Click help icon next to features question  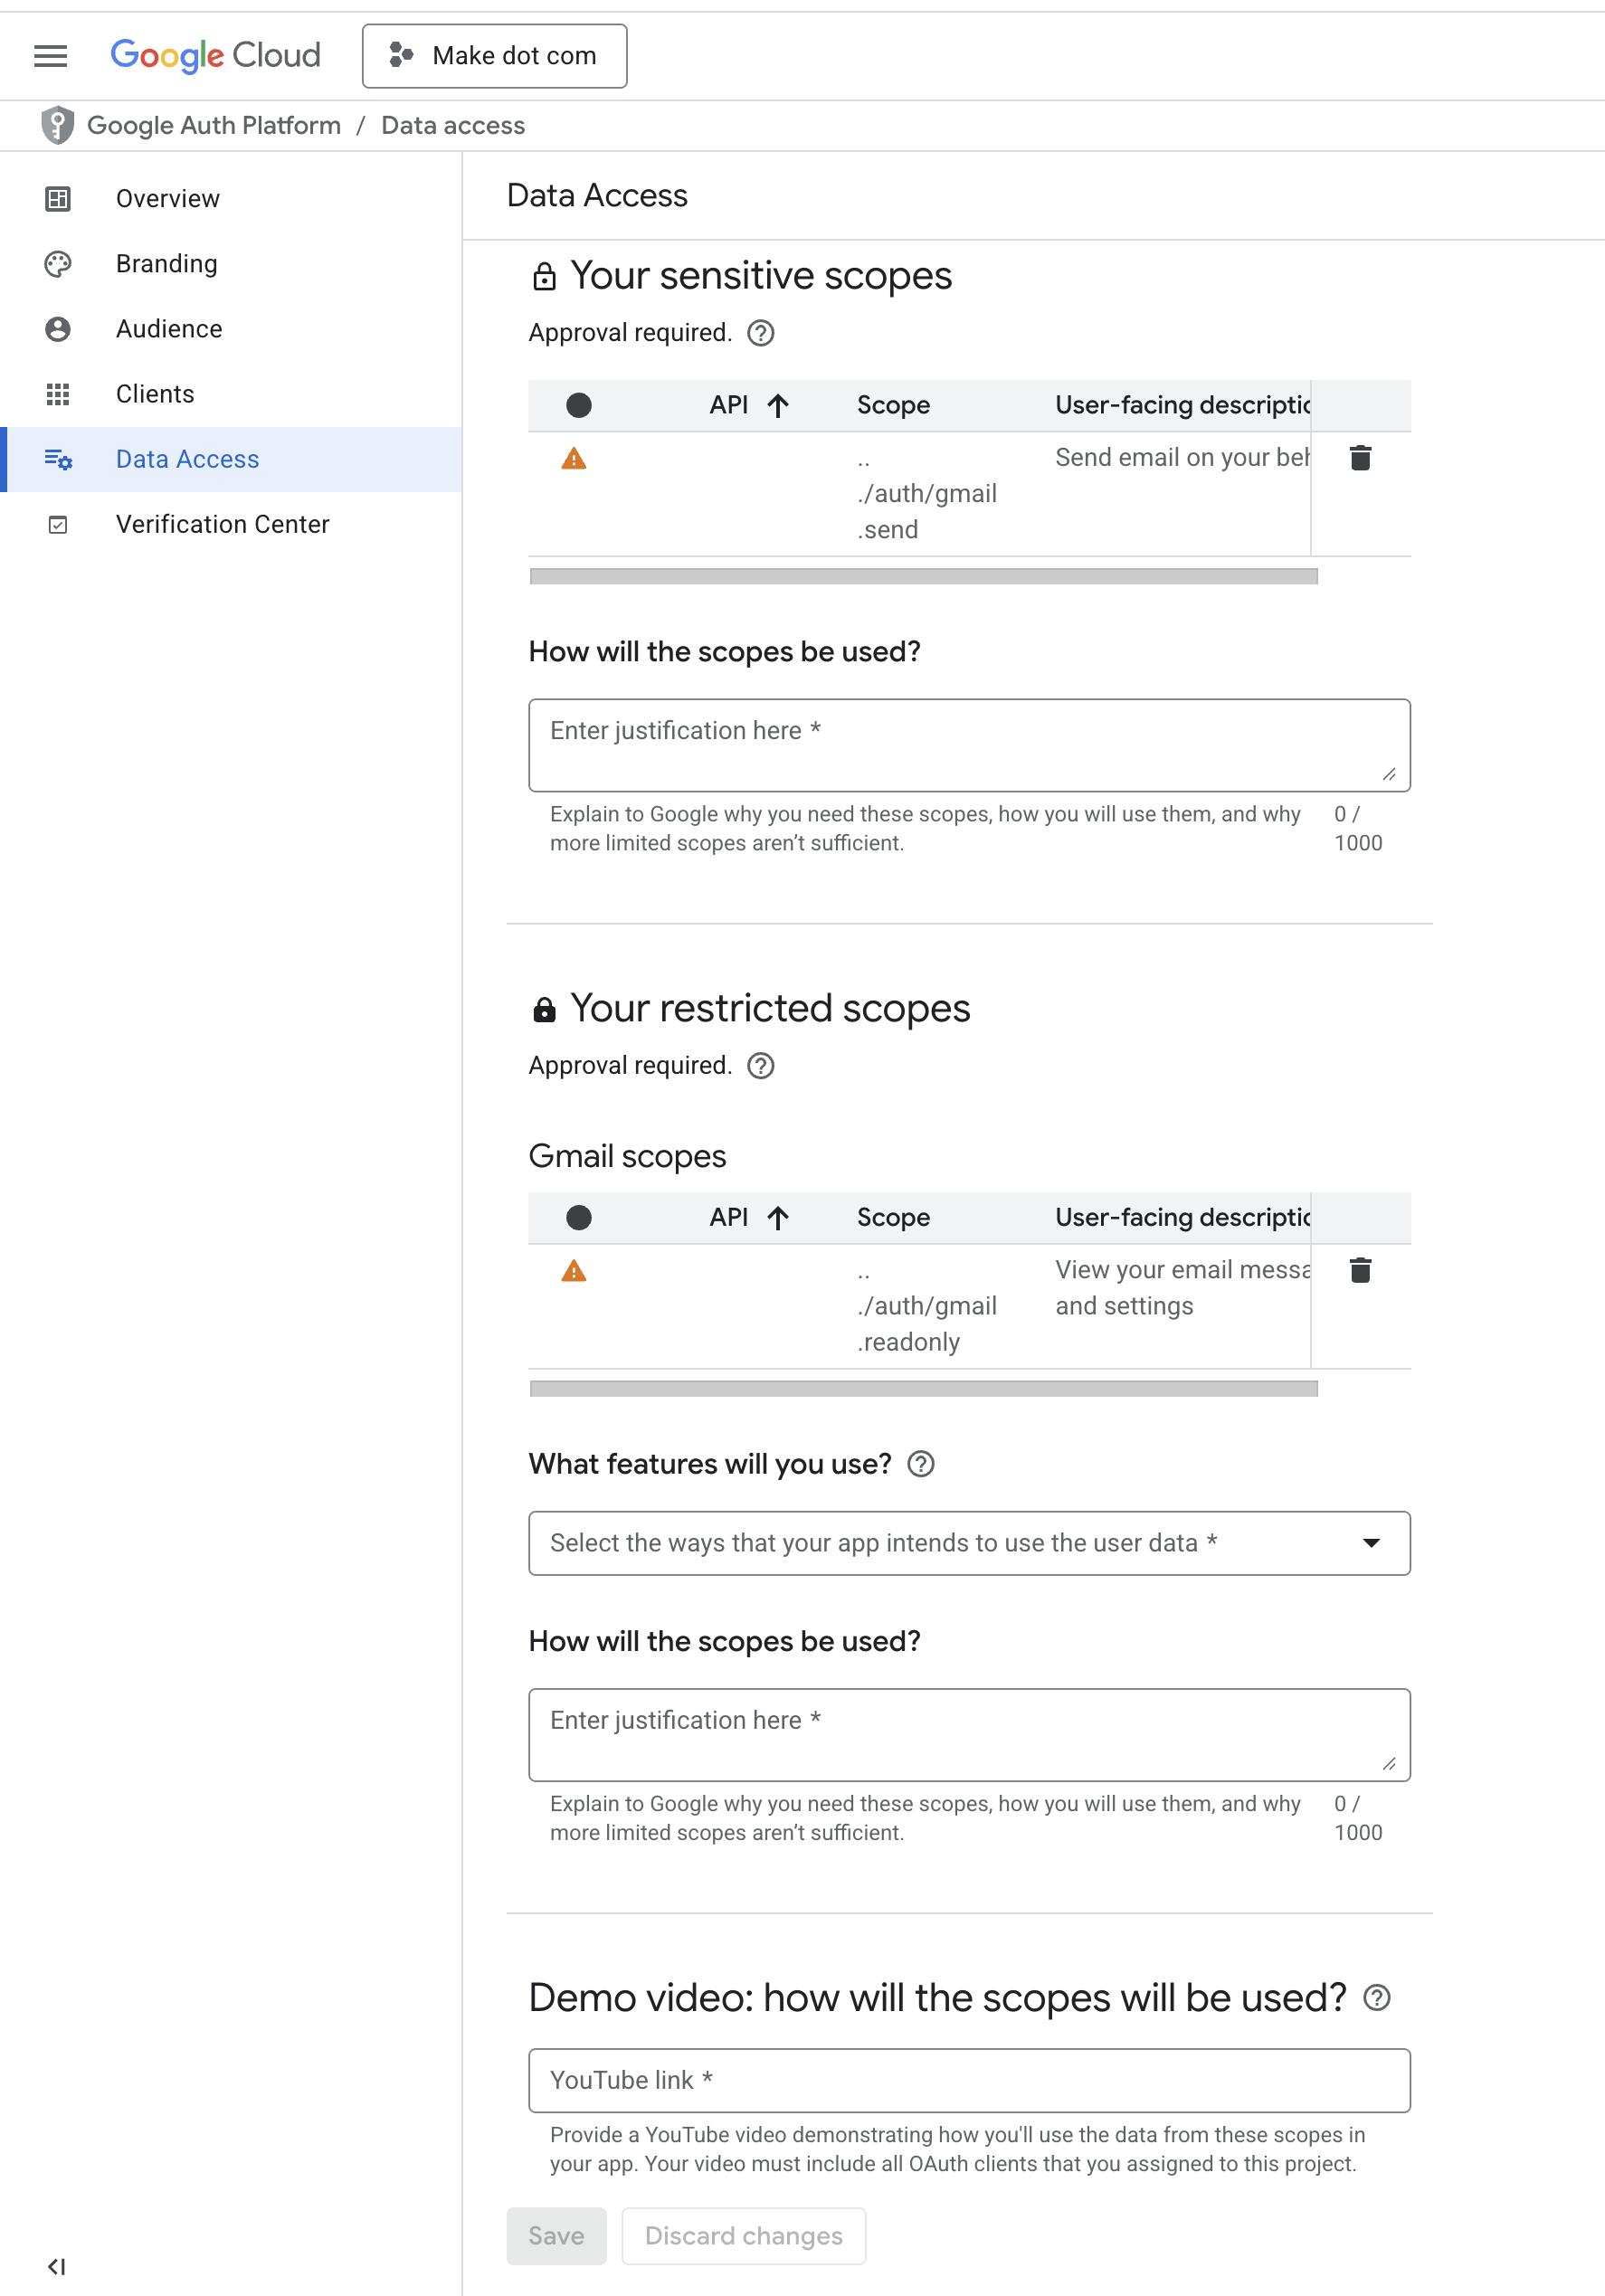(920, 1464)
